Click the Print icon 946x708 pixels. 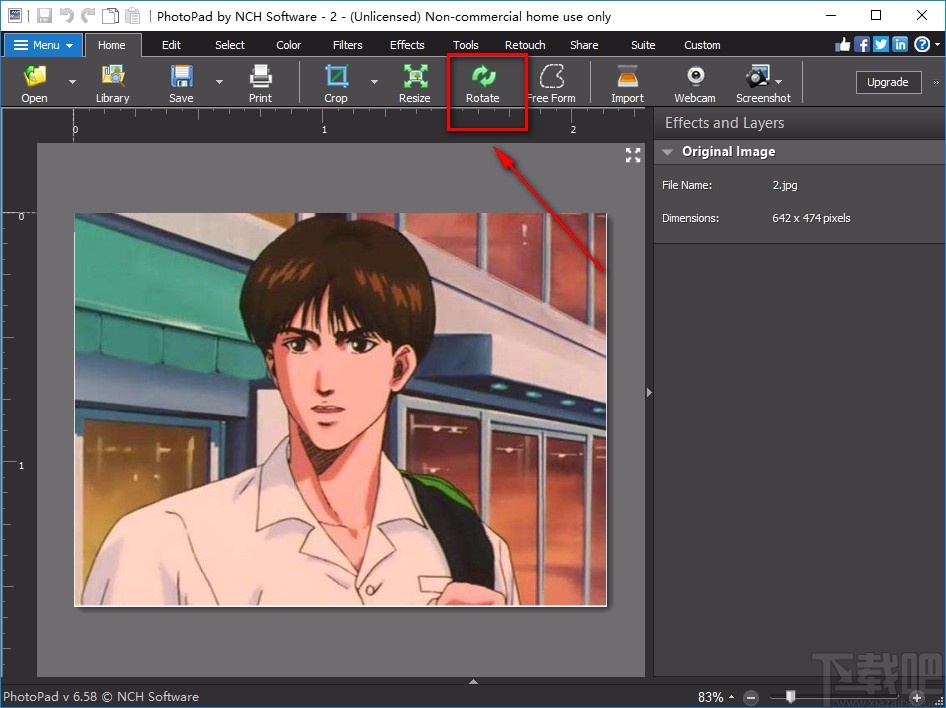coord(260,77)
